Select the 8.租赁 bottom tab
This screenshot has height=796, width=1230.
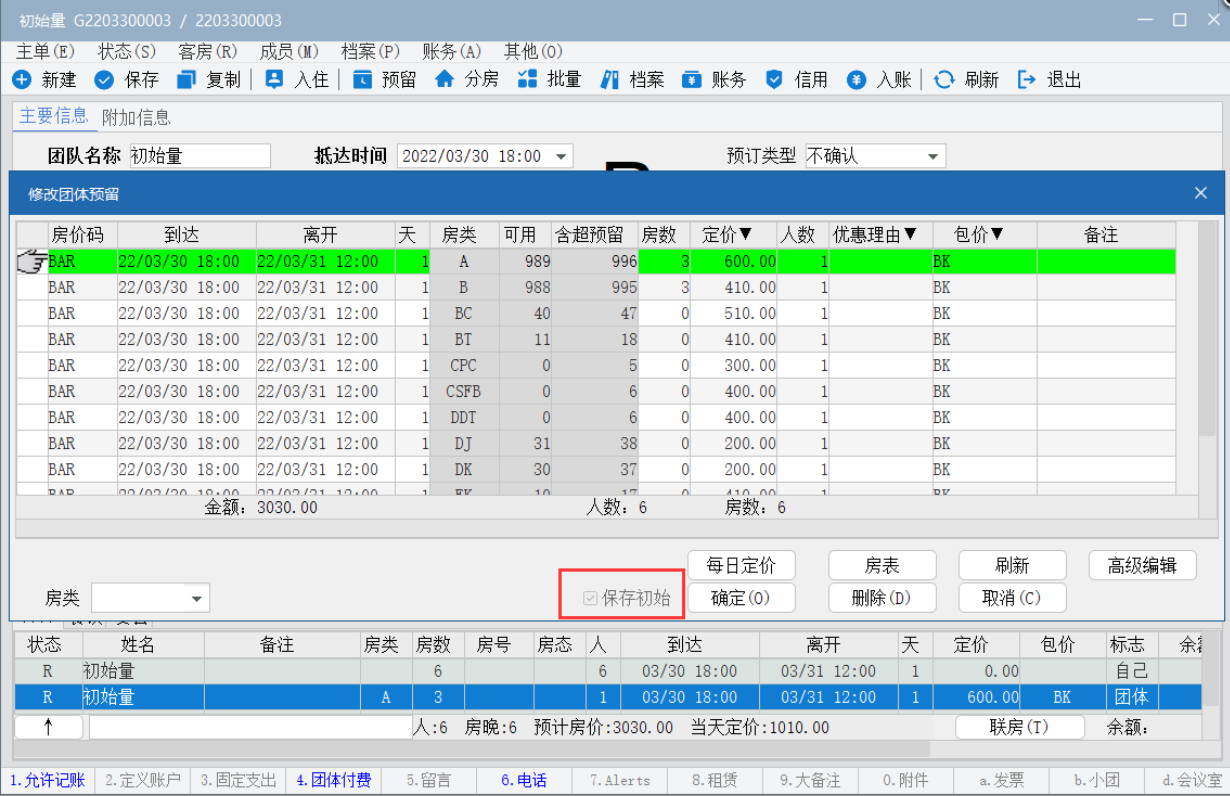715,780
